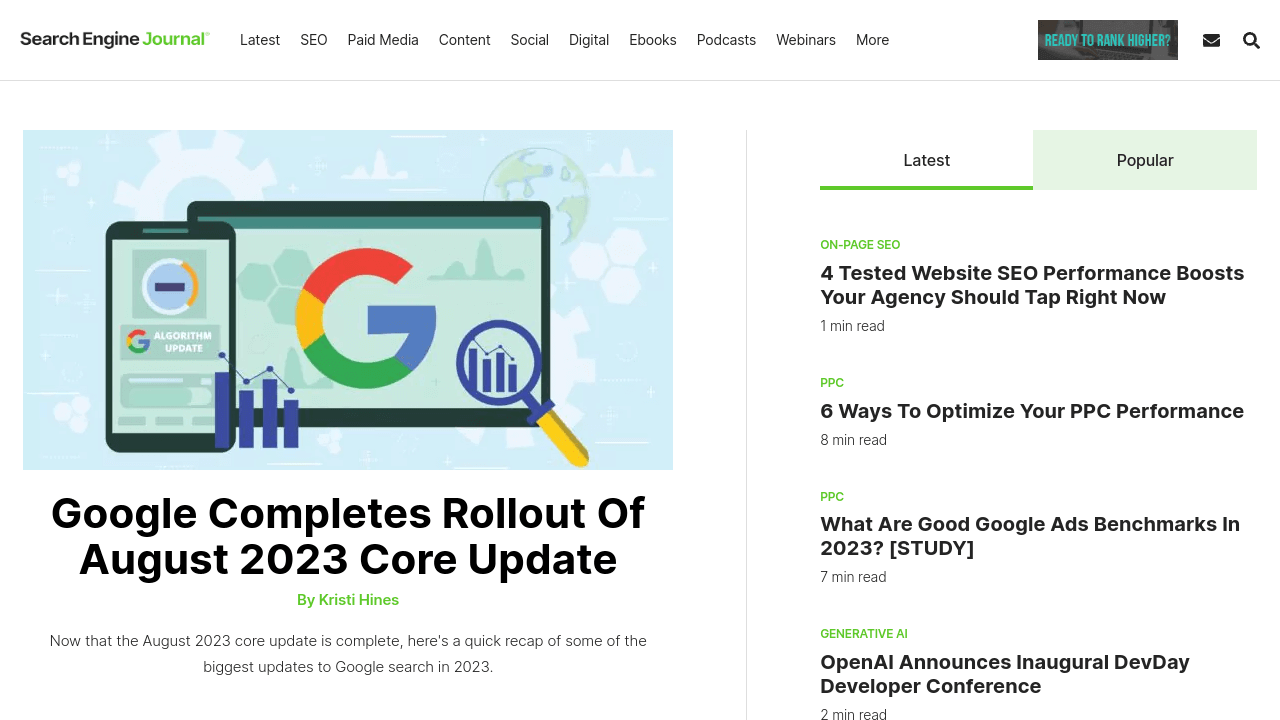Viewport: 1280px width, 720px height.
Task: Open the envelope newsletter icon
Action: (x=1211, y=40)
